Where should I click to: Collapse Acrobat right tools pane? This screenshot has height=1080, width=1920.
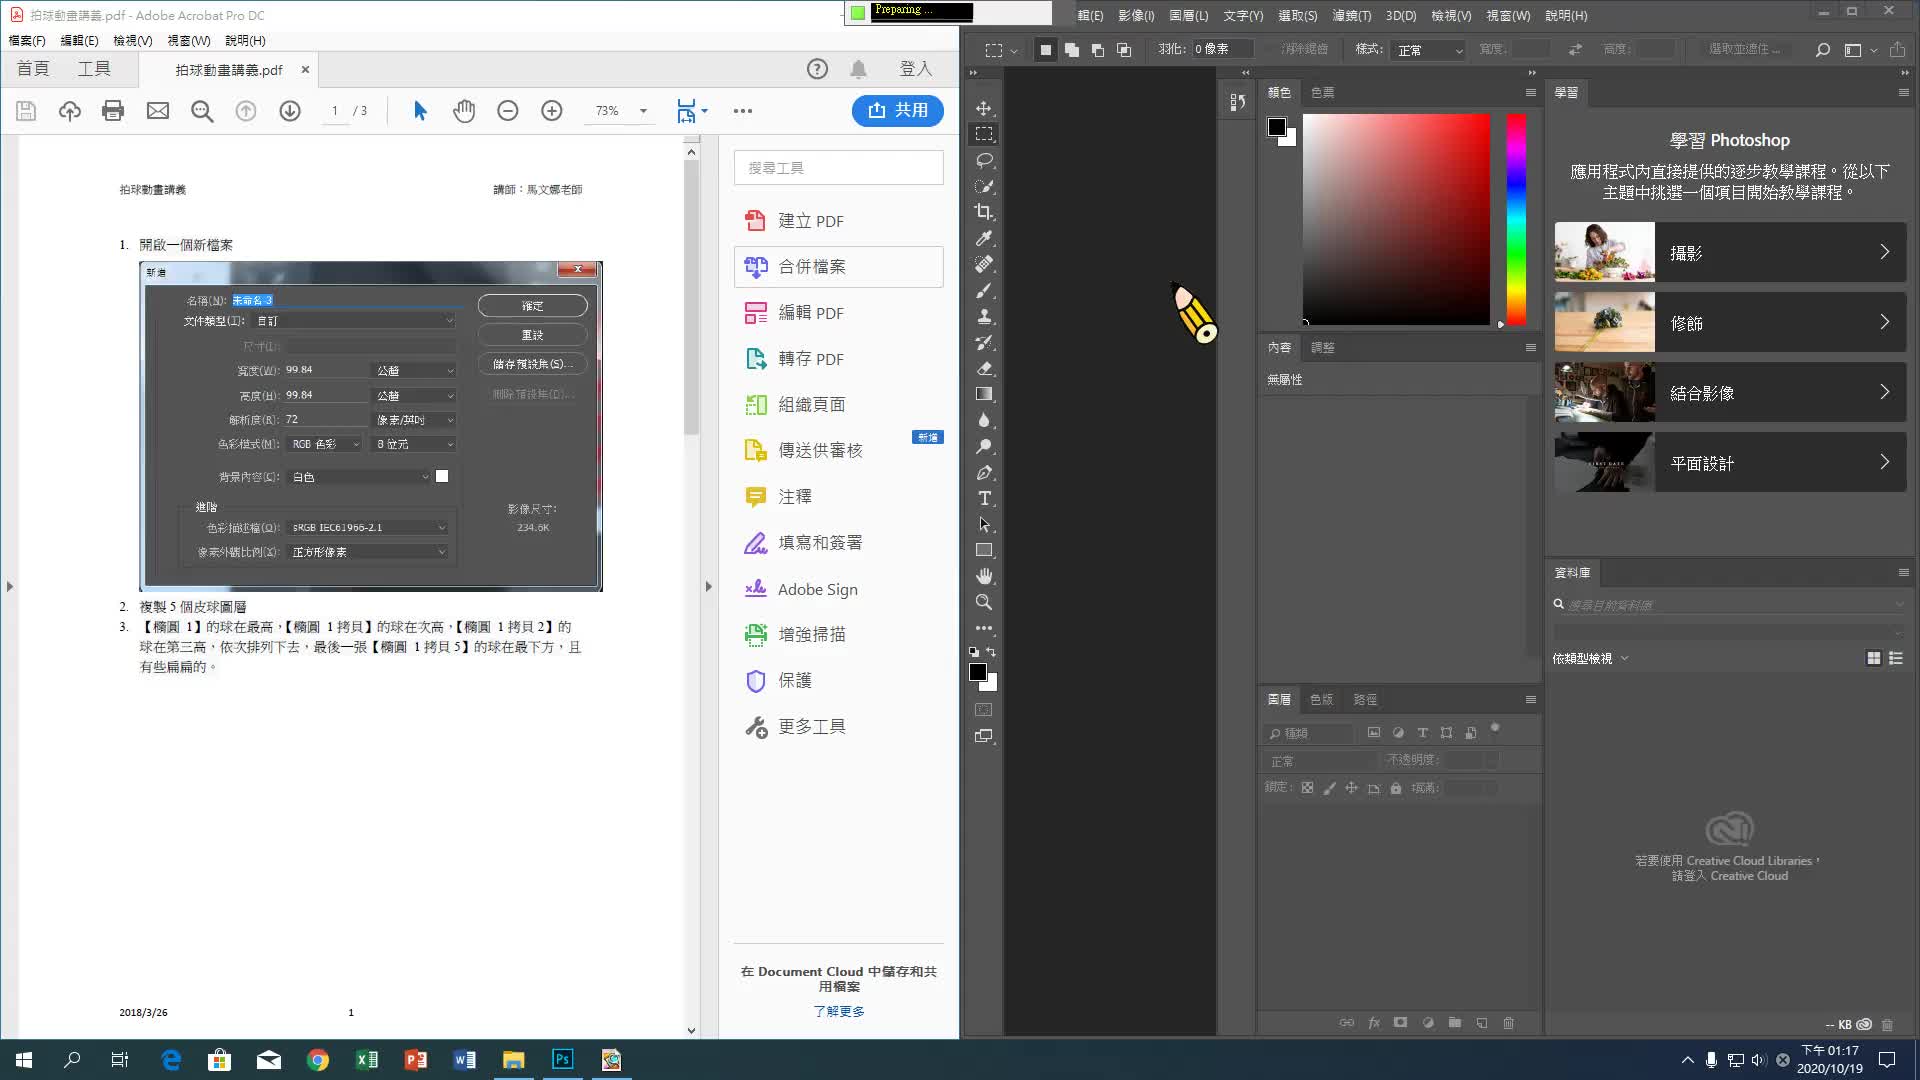(x=709, y=587)
